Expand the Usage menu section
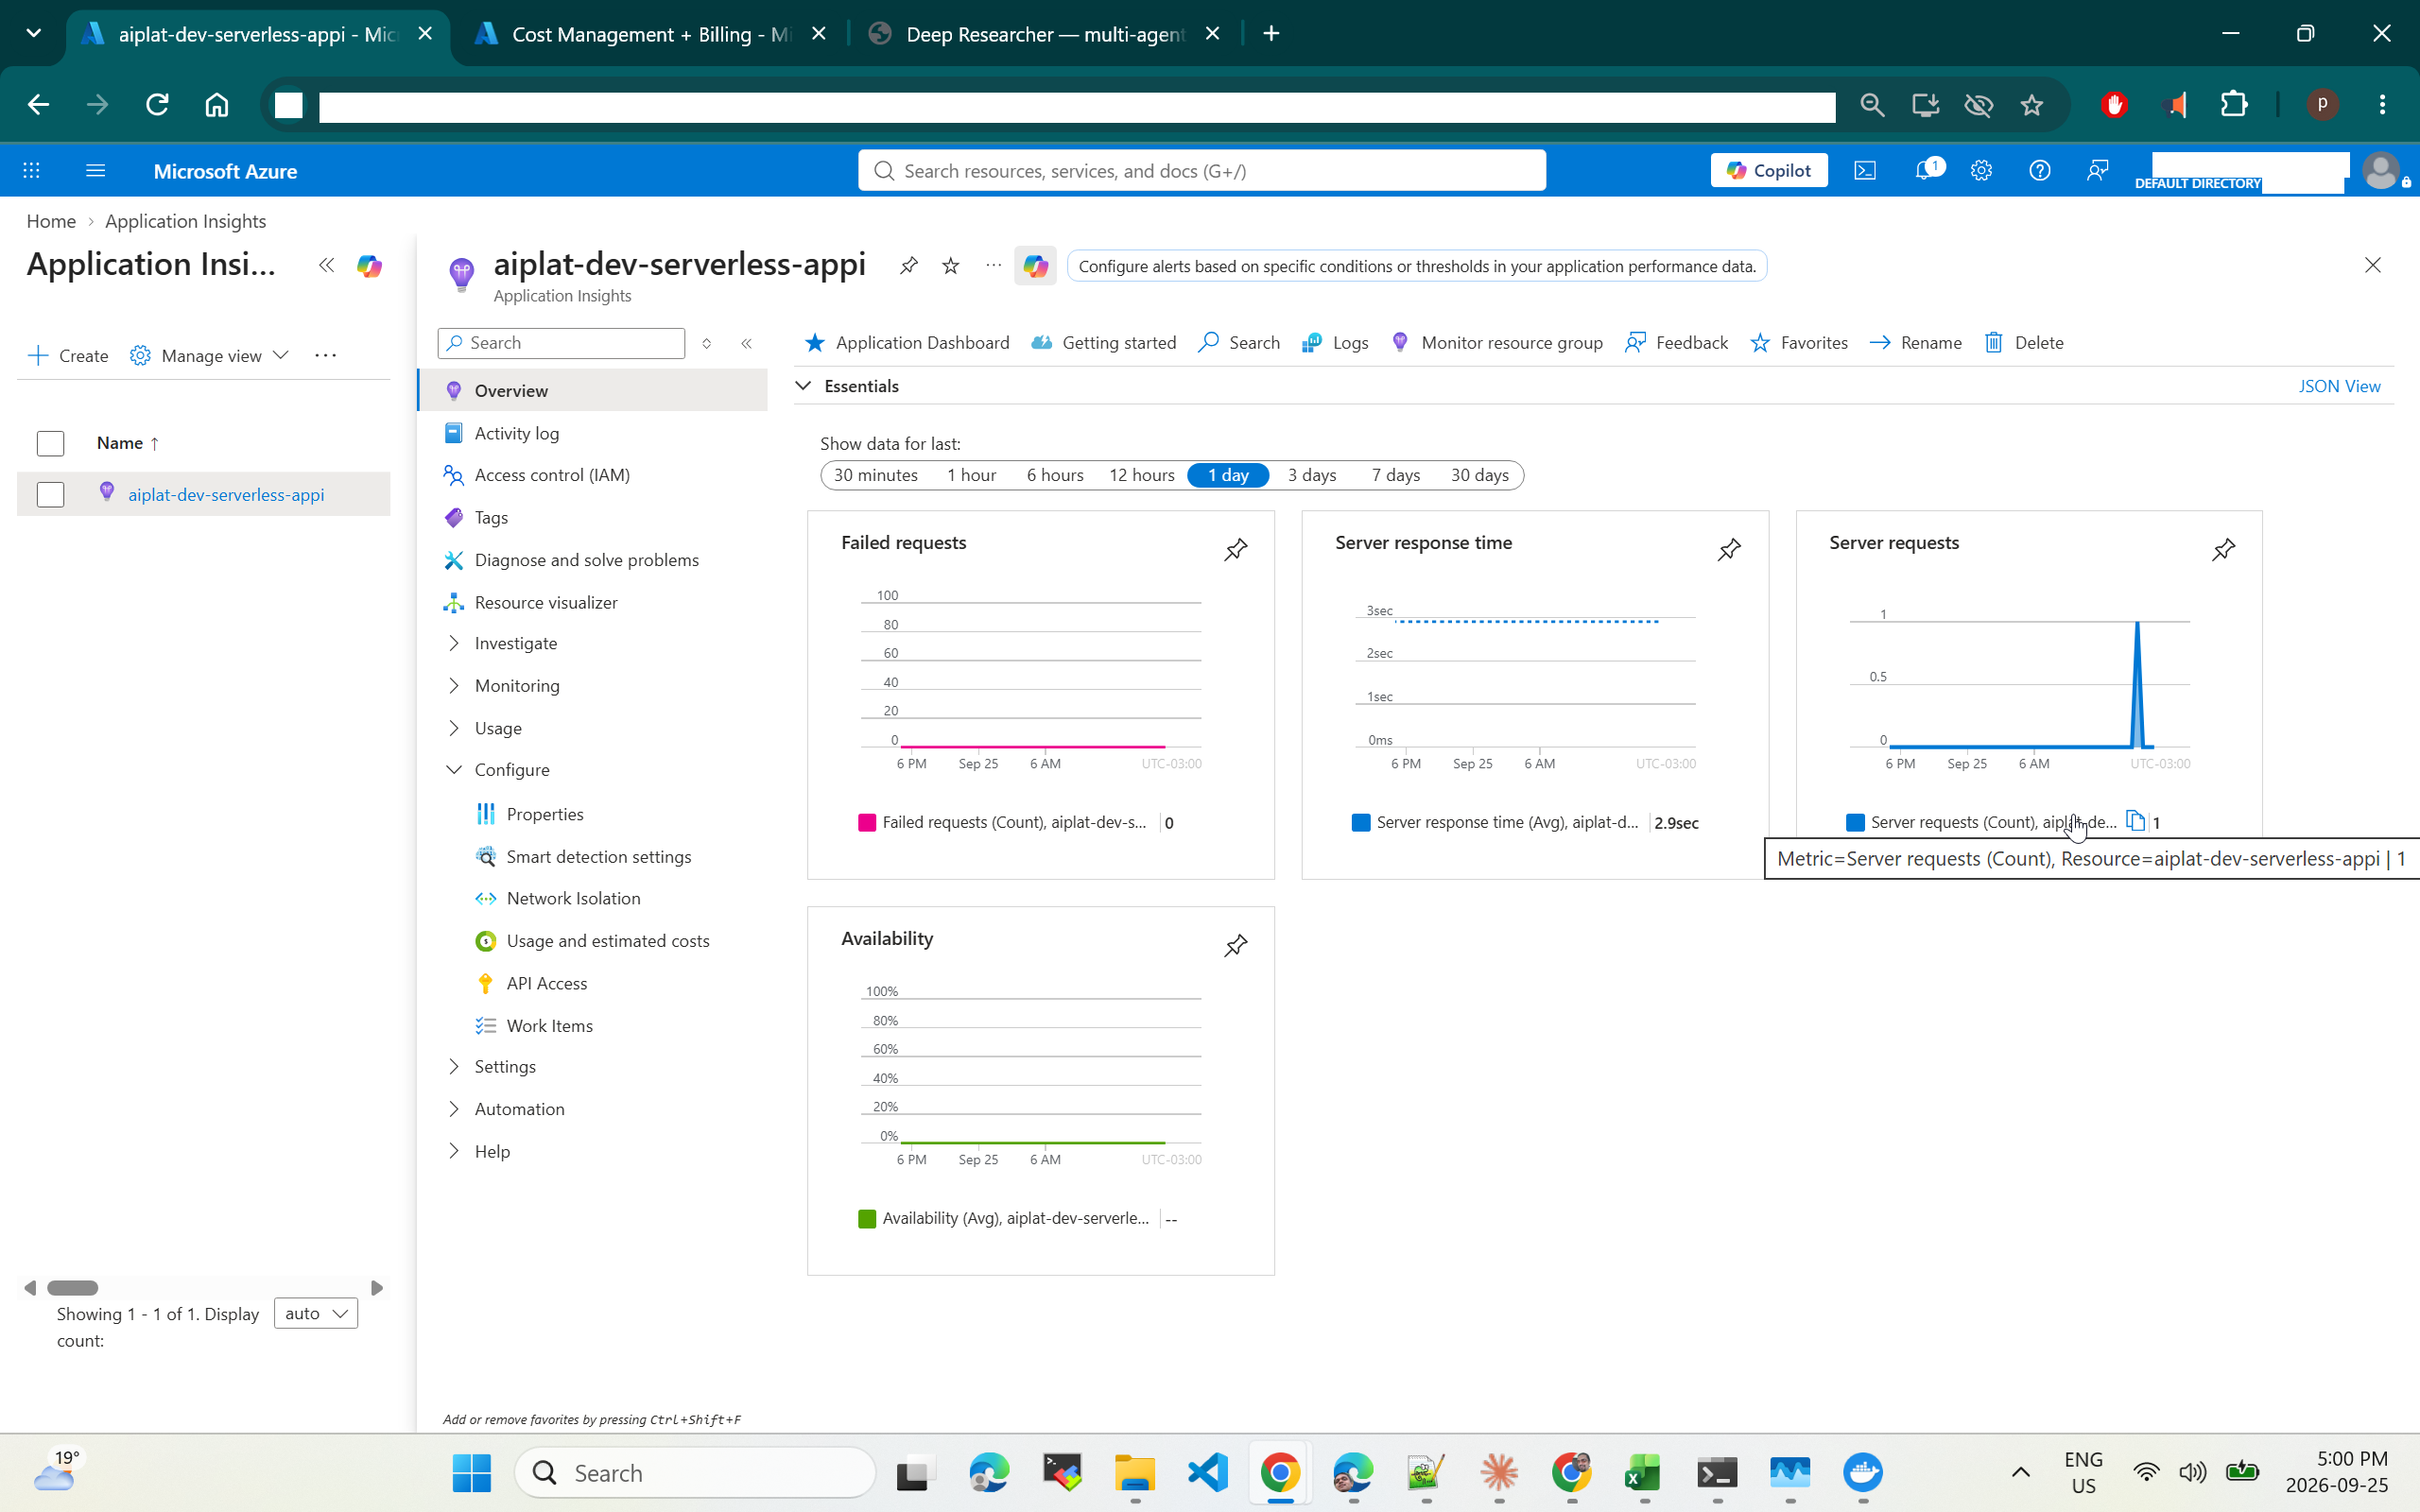Screen dimensions: 2420x1512 tap(453, 728)
